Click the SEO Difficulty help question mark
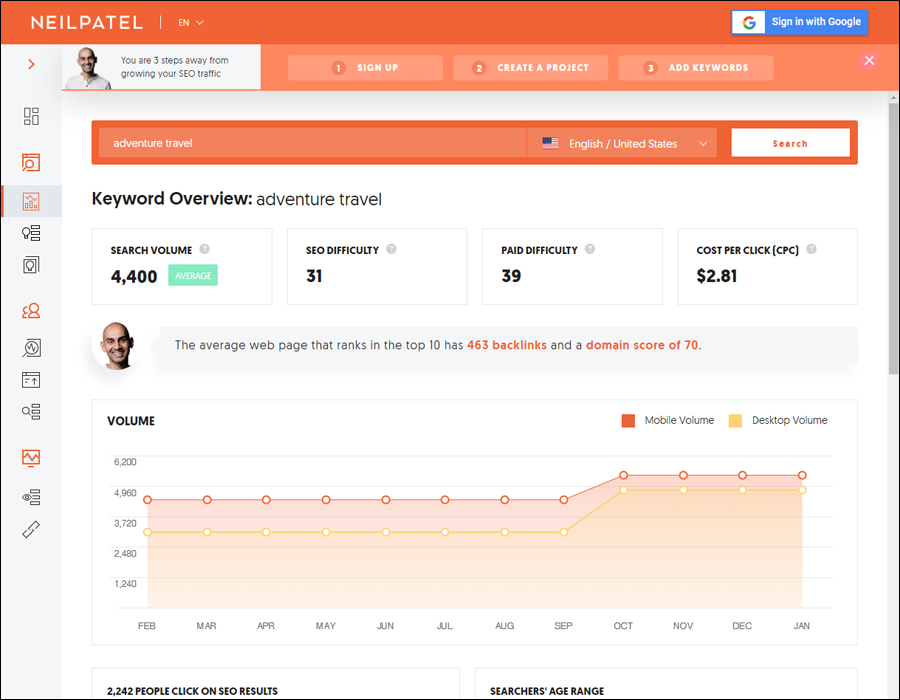900x700 pixels. (x=391, y=249)
